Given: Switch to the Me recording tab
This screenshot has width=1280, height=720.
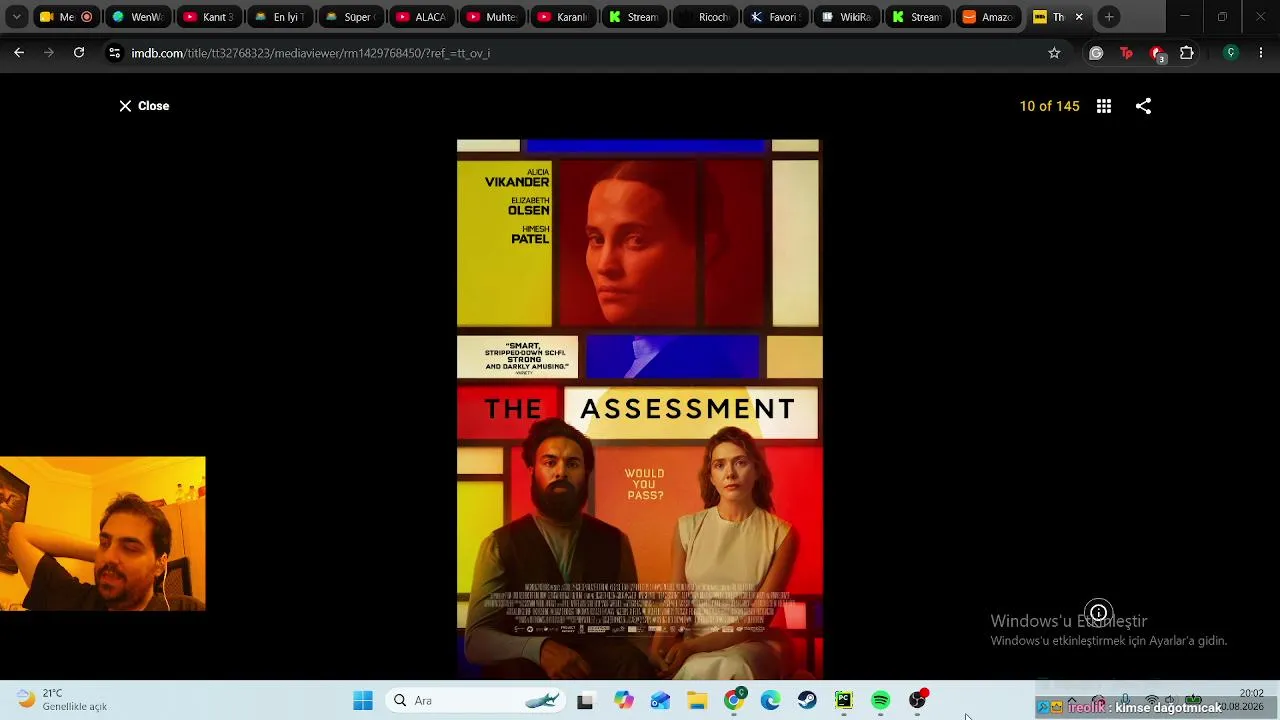Looking at the screenshot, I should (x=65, y=17).
